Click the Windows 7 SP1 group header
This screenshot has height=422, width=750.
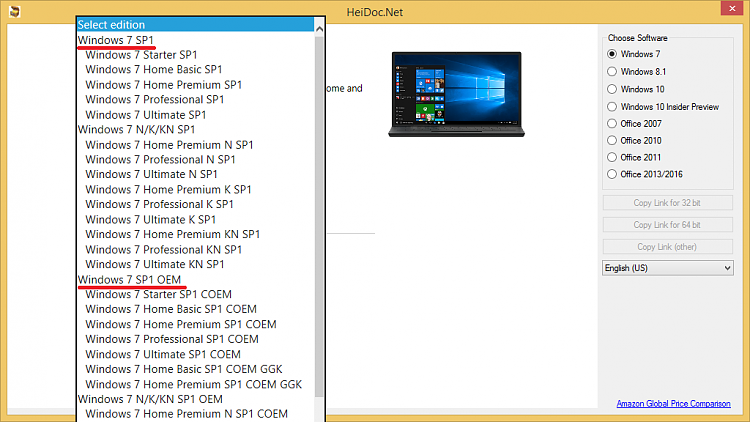pos(116,40)
